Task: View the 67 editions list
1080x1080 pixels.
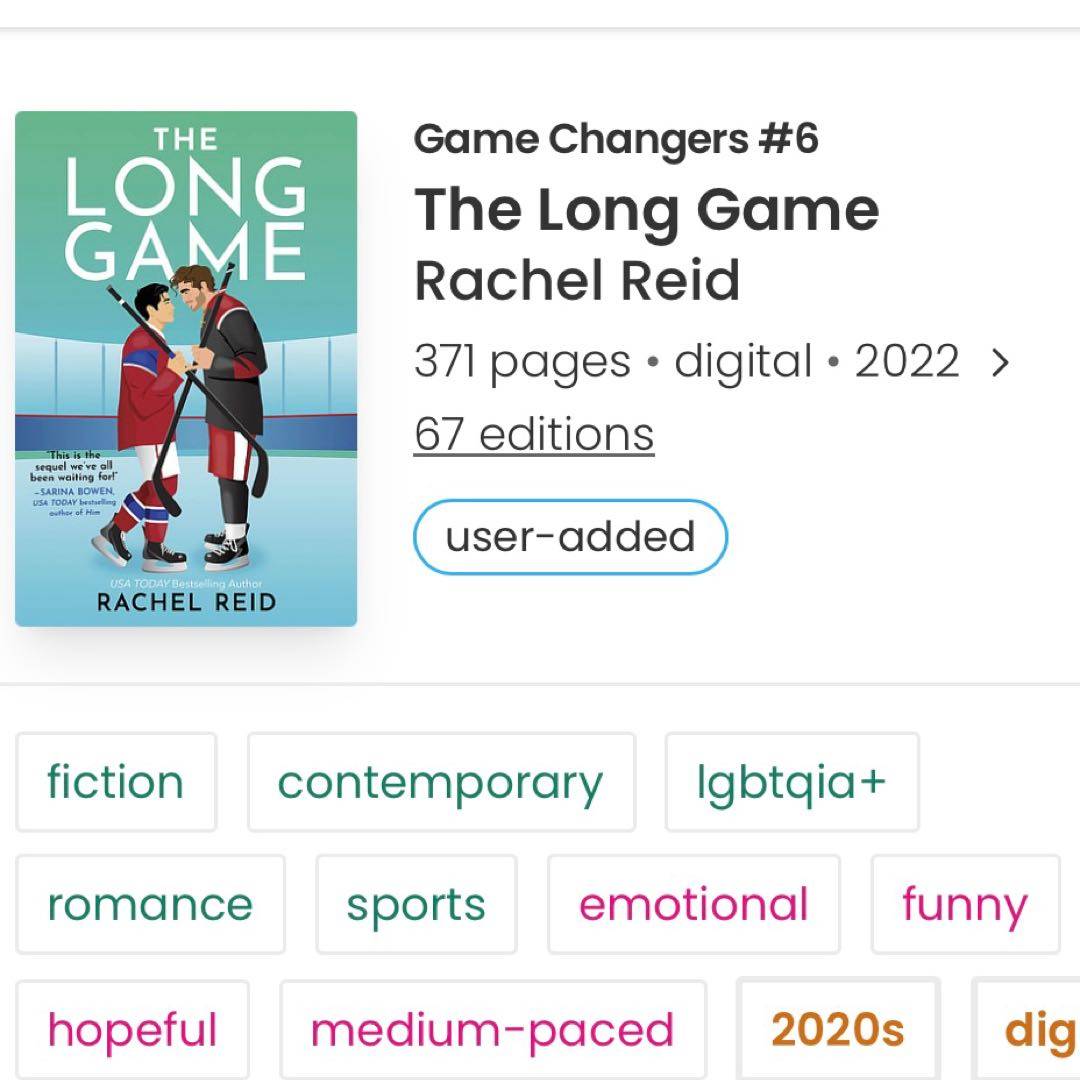Action: [534, 434]
